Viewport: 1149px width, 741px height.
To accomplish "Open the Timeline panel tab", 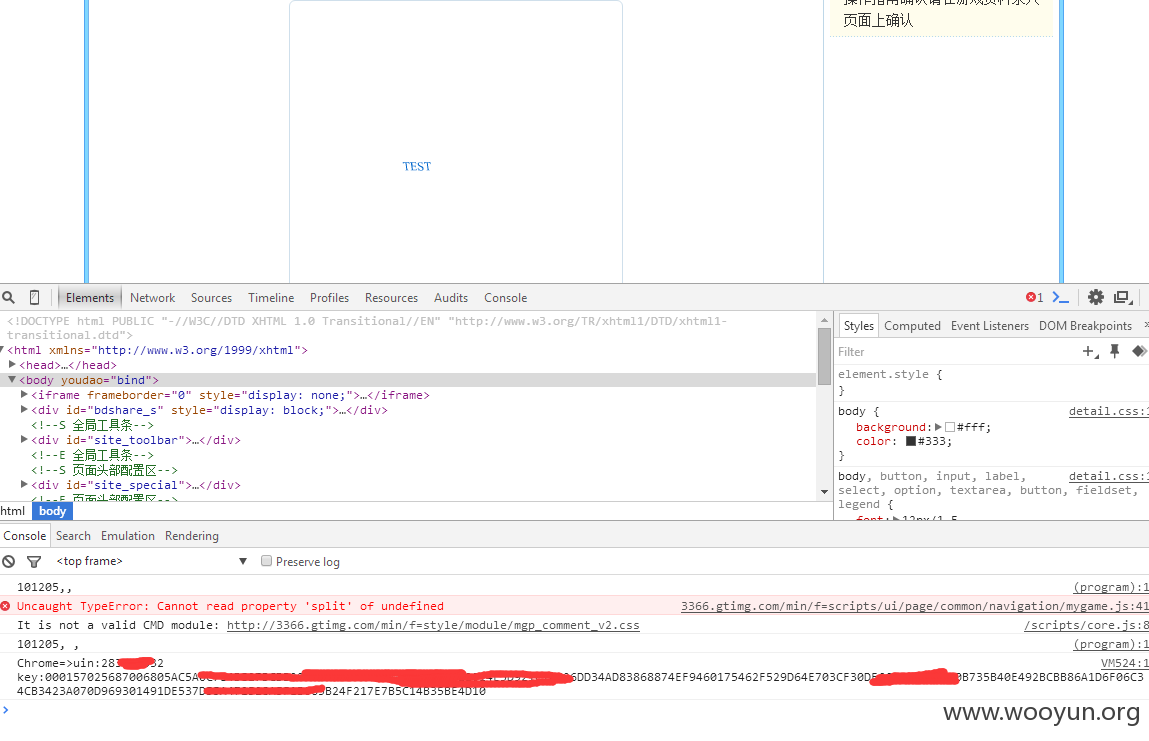I will click(x=271, y=298).
